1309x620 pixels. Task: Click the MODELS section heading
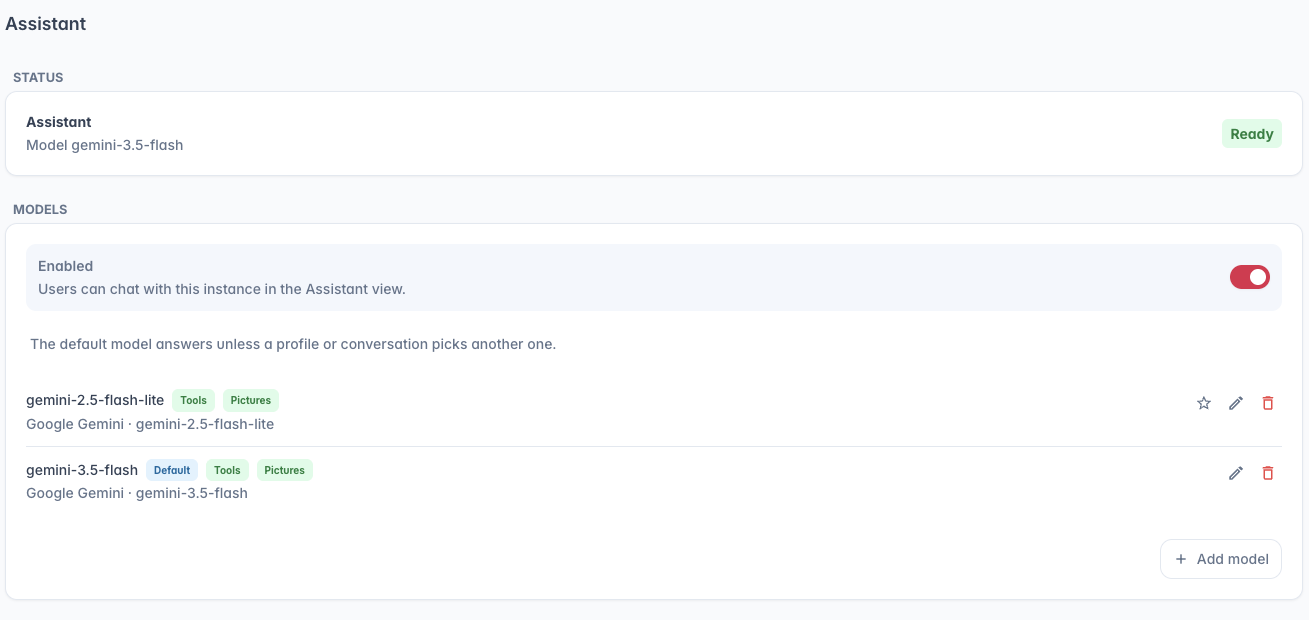40,209
